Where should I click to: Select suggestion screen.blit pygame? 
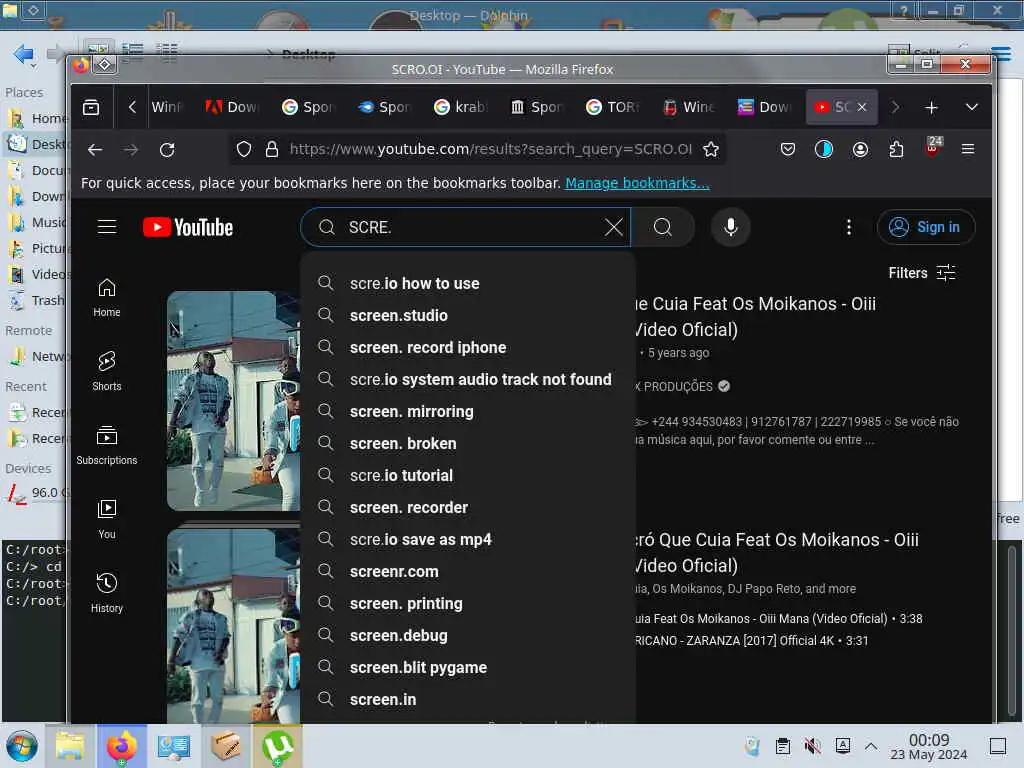pyautogui.click(x=468, y=667)
